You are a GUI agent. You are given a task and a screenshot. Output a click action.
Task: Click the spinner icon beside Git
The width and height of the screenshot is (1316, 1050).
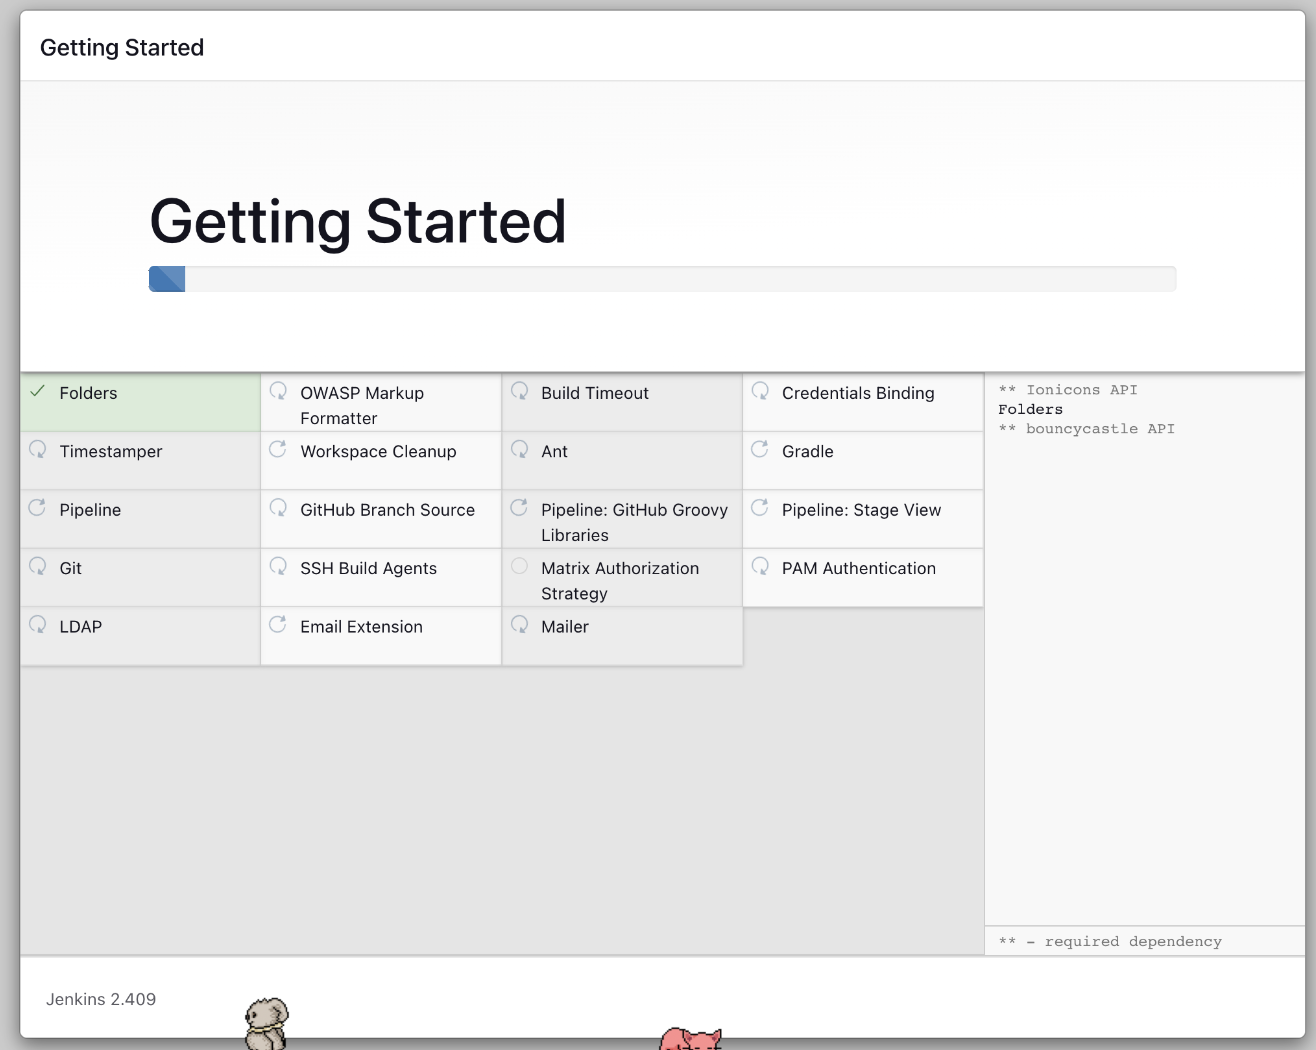(x=38, y=566)
